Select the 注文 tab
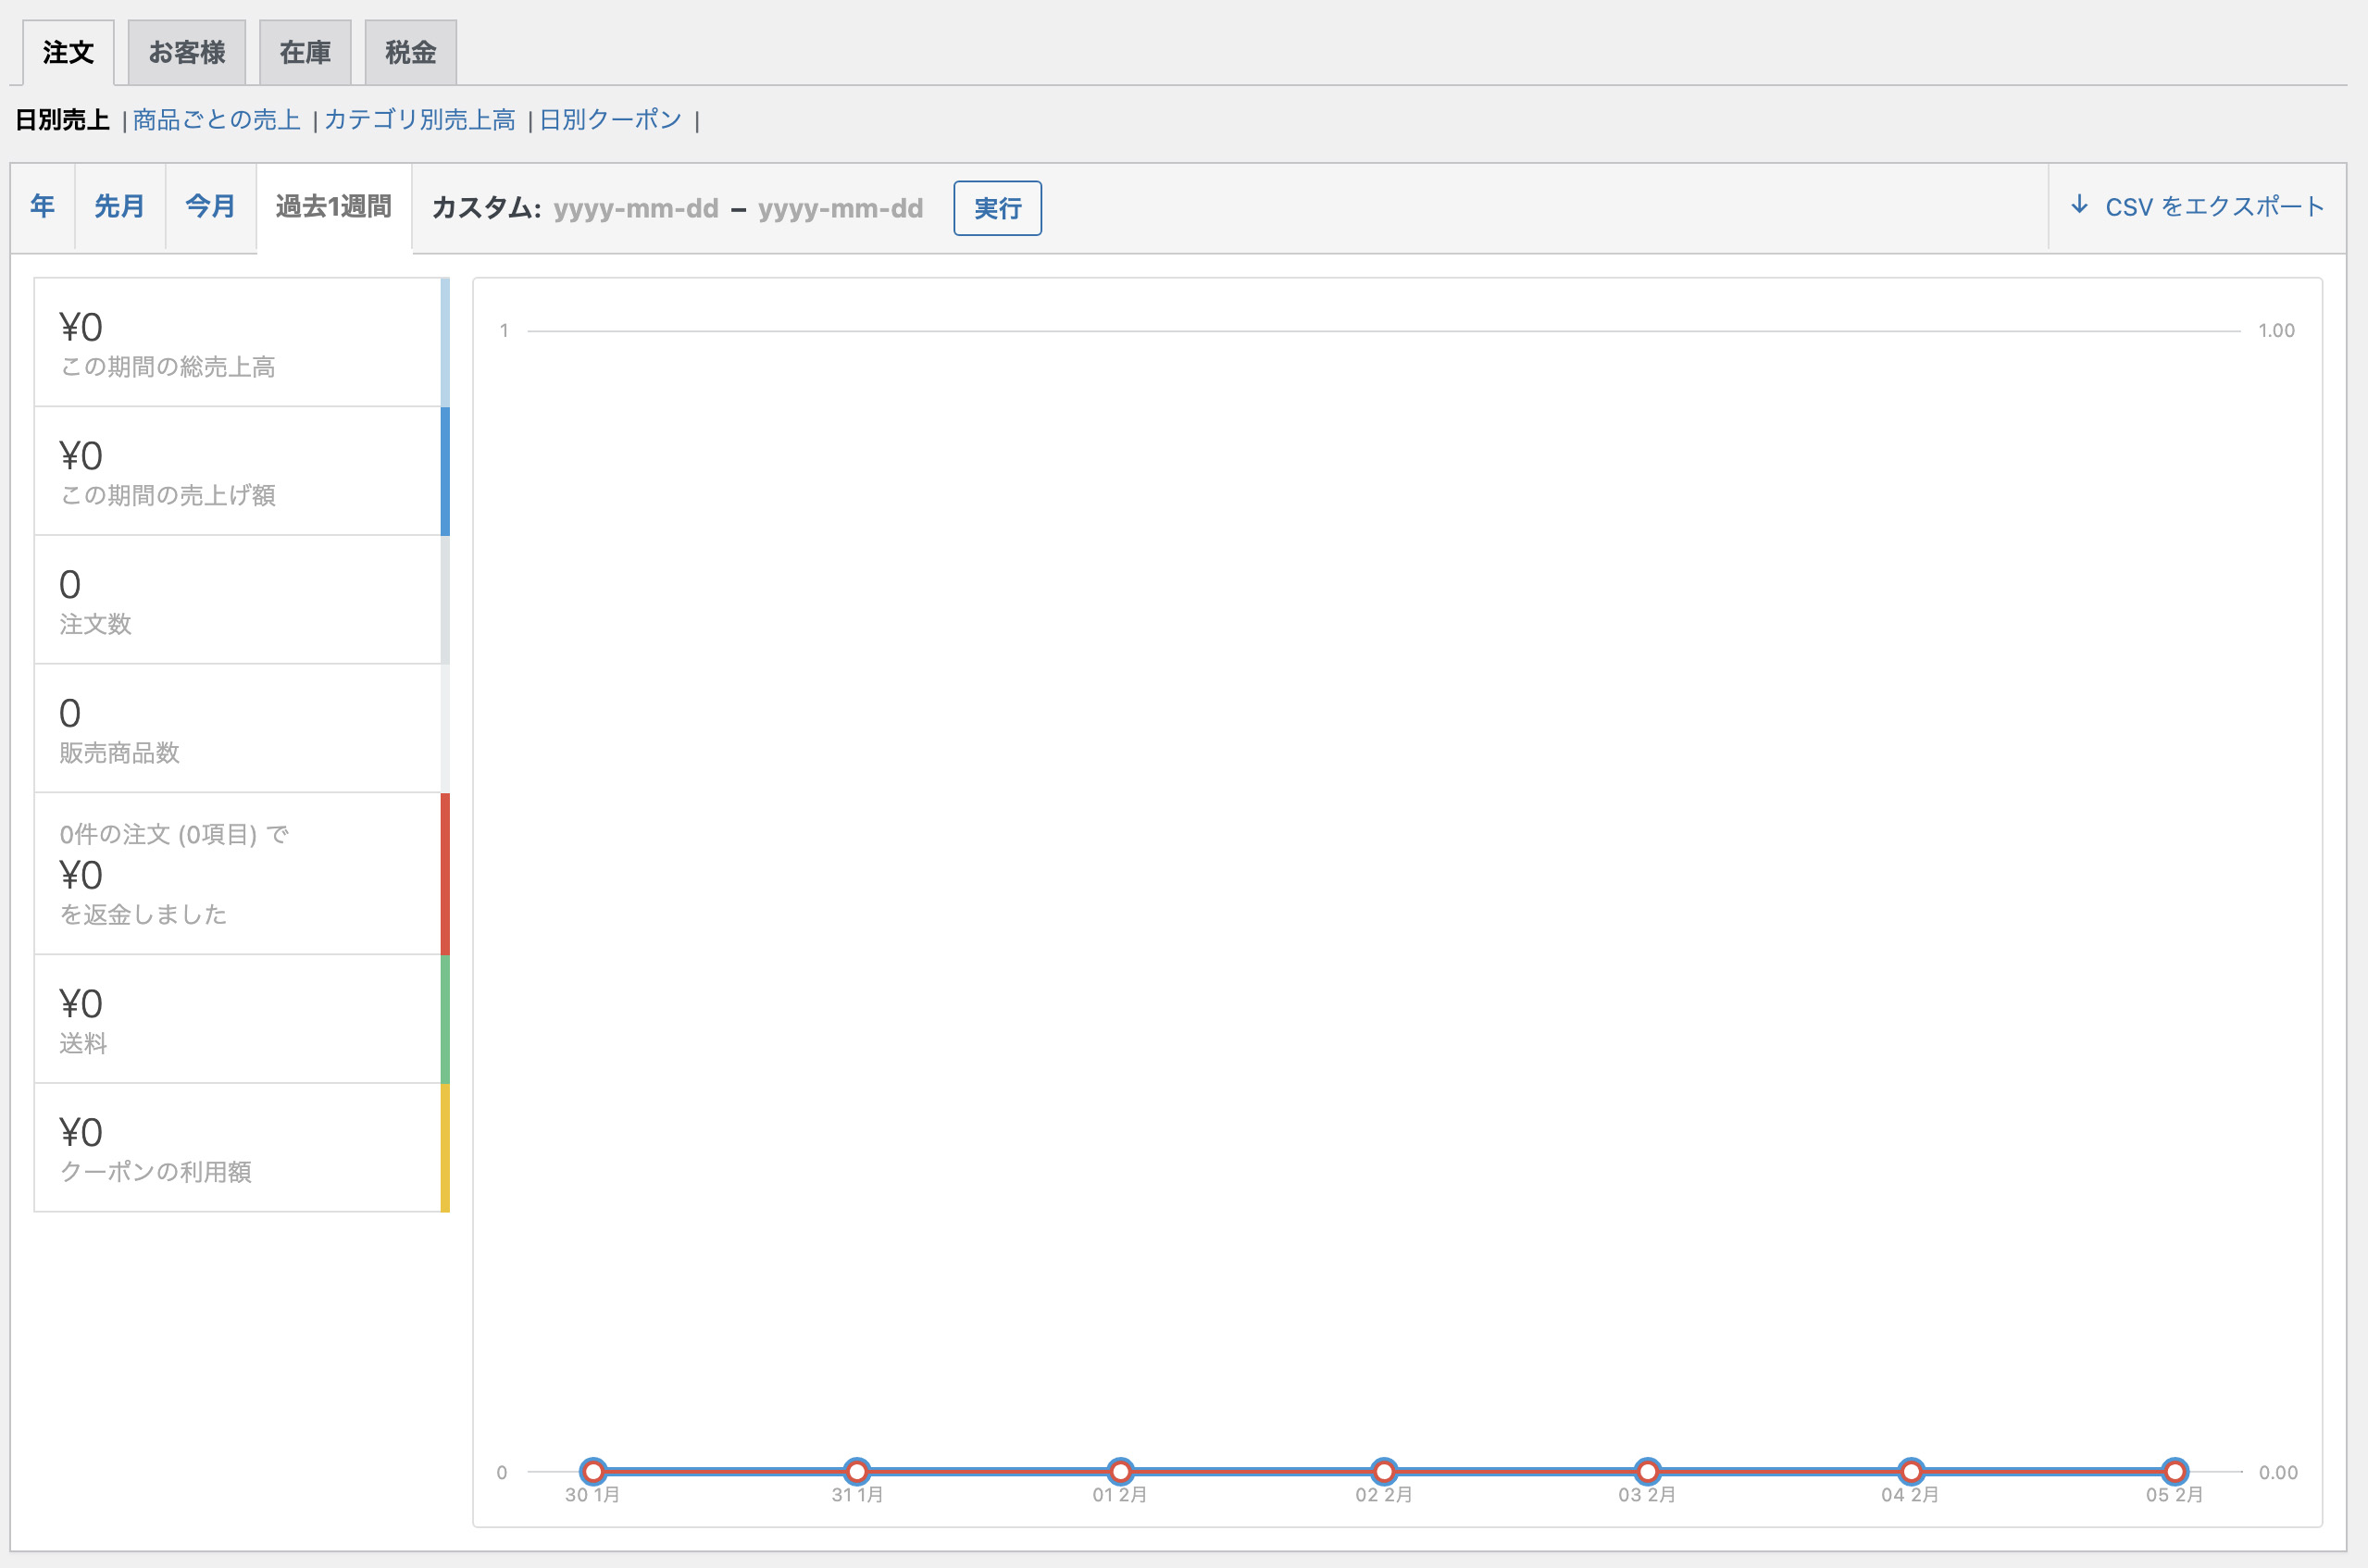The width and height of the screenshot is (2368, 1568). click(68, 53)
